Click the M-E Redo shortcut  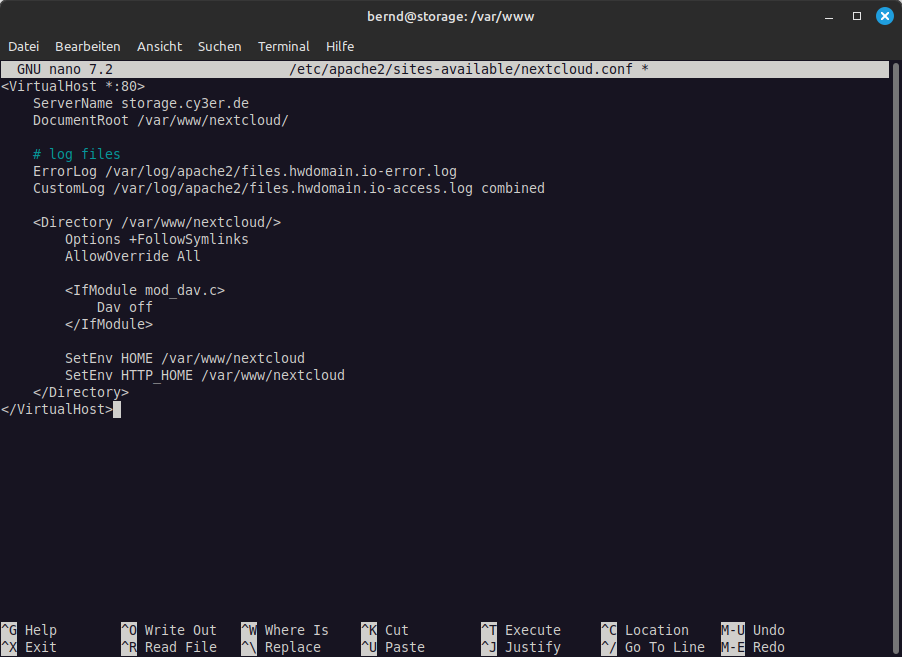pos(753,647)
